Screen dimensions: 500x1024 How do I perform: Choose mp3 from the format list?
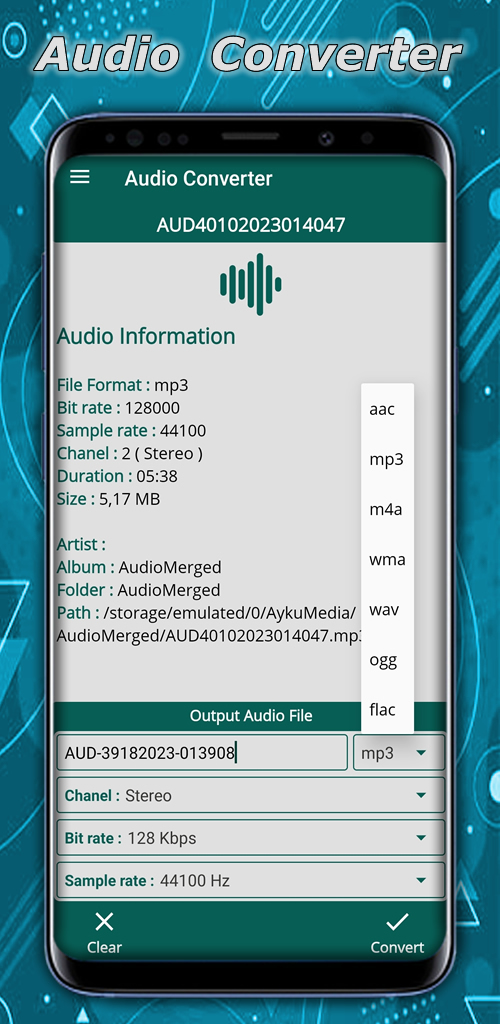click(x=387, y=460)
